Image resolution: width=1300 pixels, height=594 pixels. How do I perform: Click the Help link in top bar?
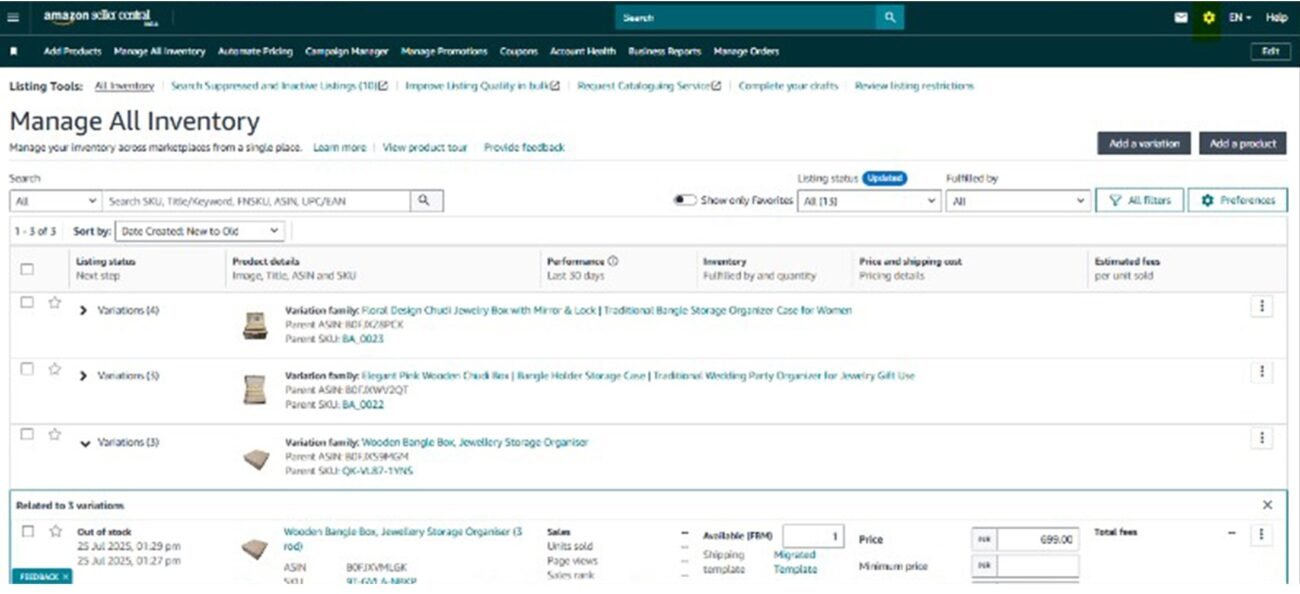pyautogui.click(x=1276, y=18)
